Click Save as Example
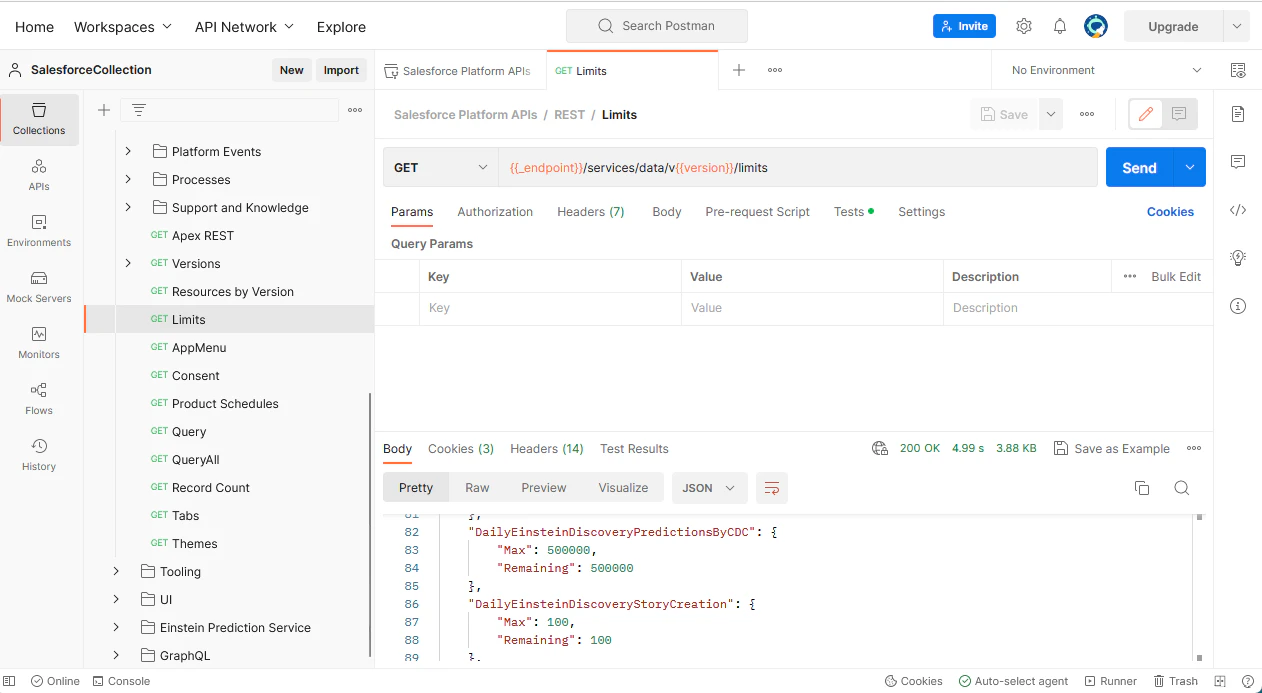 pyautogui.click(x=1111, y=449)
